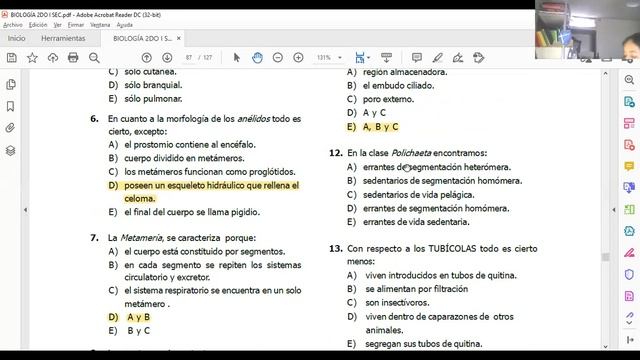Switch to the Herramientas tab
The image size is (640, 360).
[63, 38]
